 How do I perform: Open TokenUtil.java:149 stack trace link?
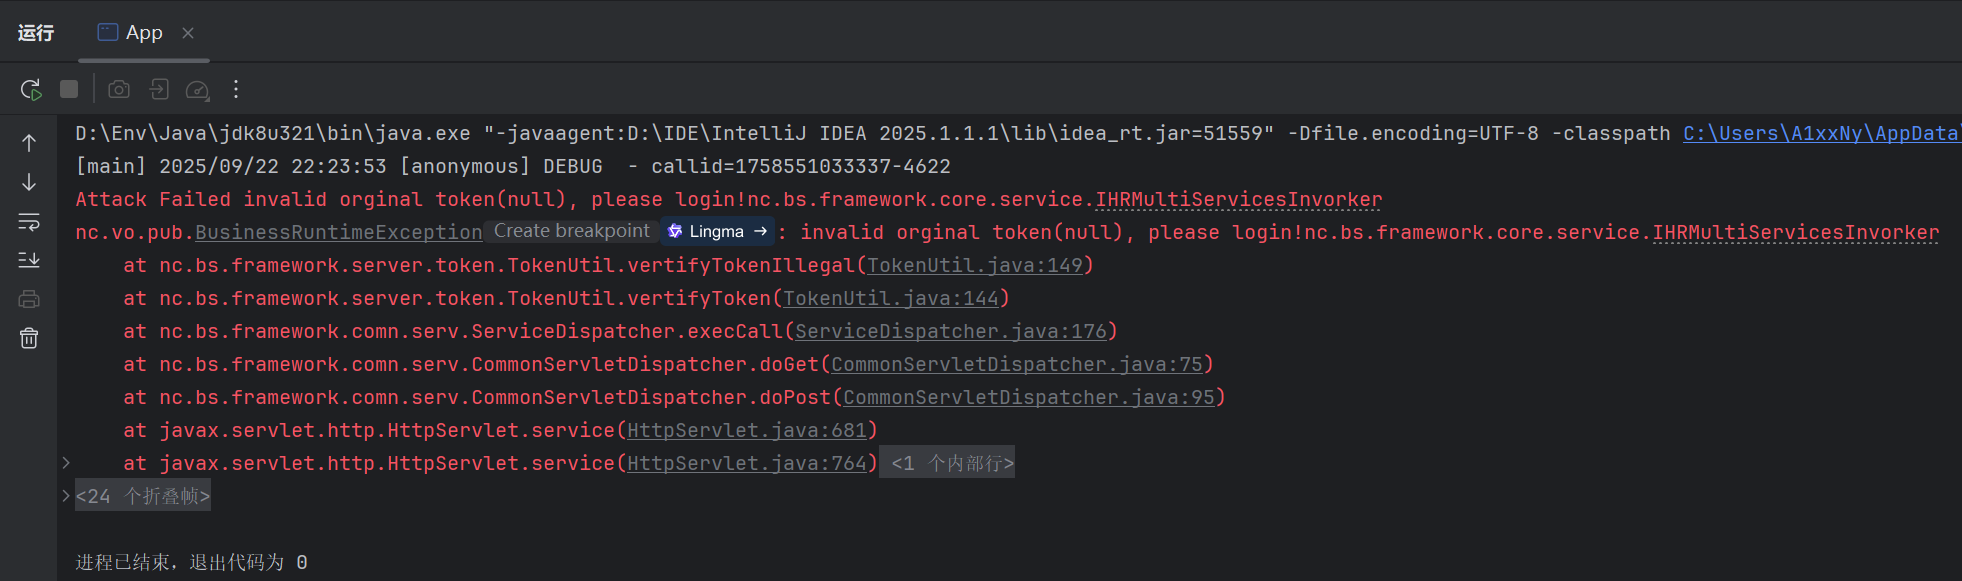coord(975,265)
